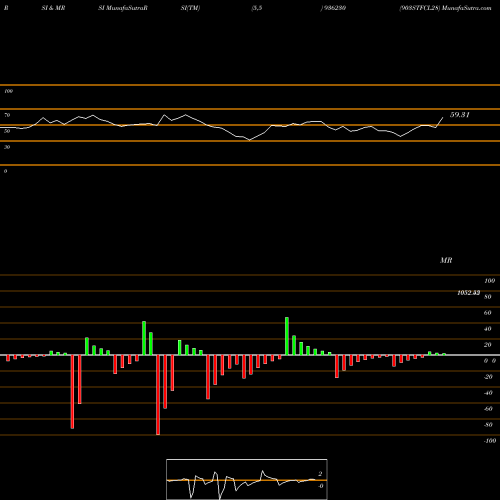Click the MunafaSutra.com title text
Viewport: 500px width, 500px height.
click(x=466, y=8)
